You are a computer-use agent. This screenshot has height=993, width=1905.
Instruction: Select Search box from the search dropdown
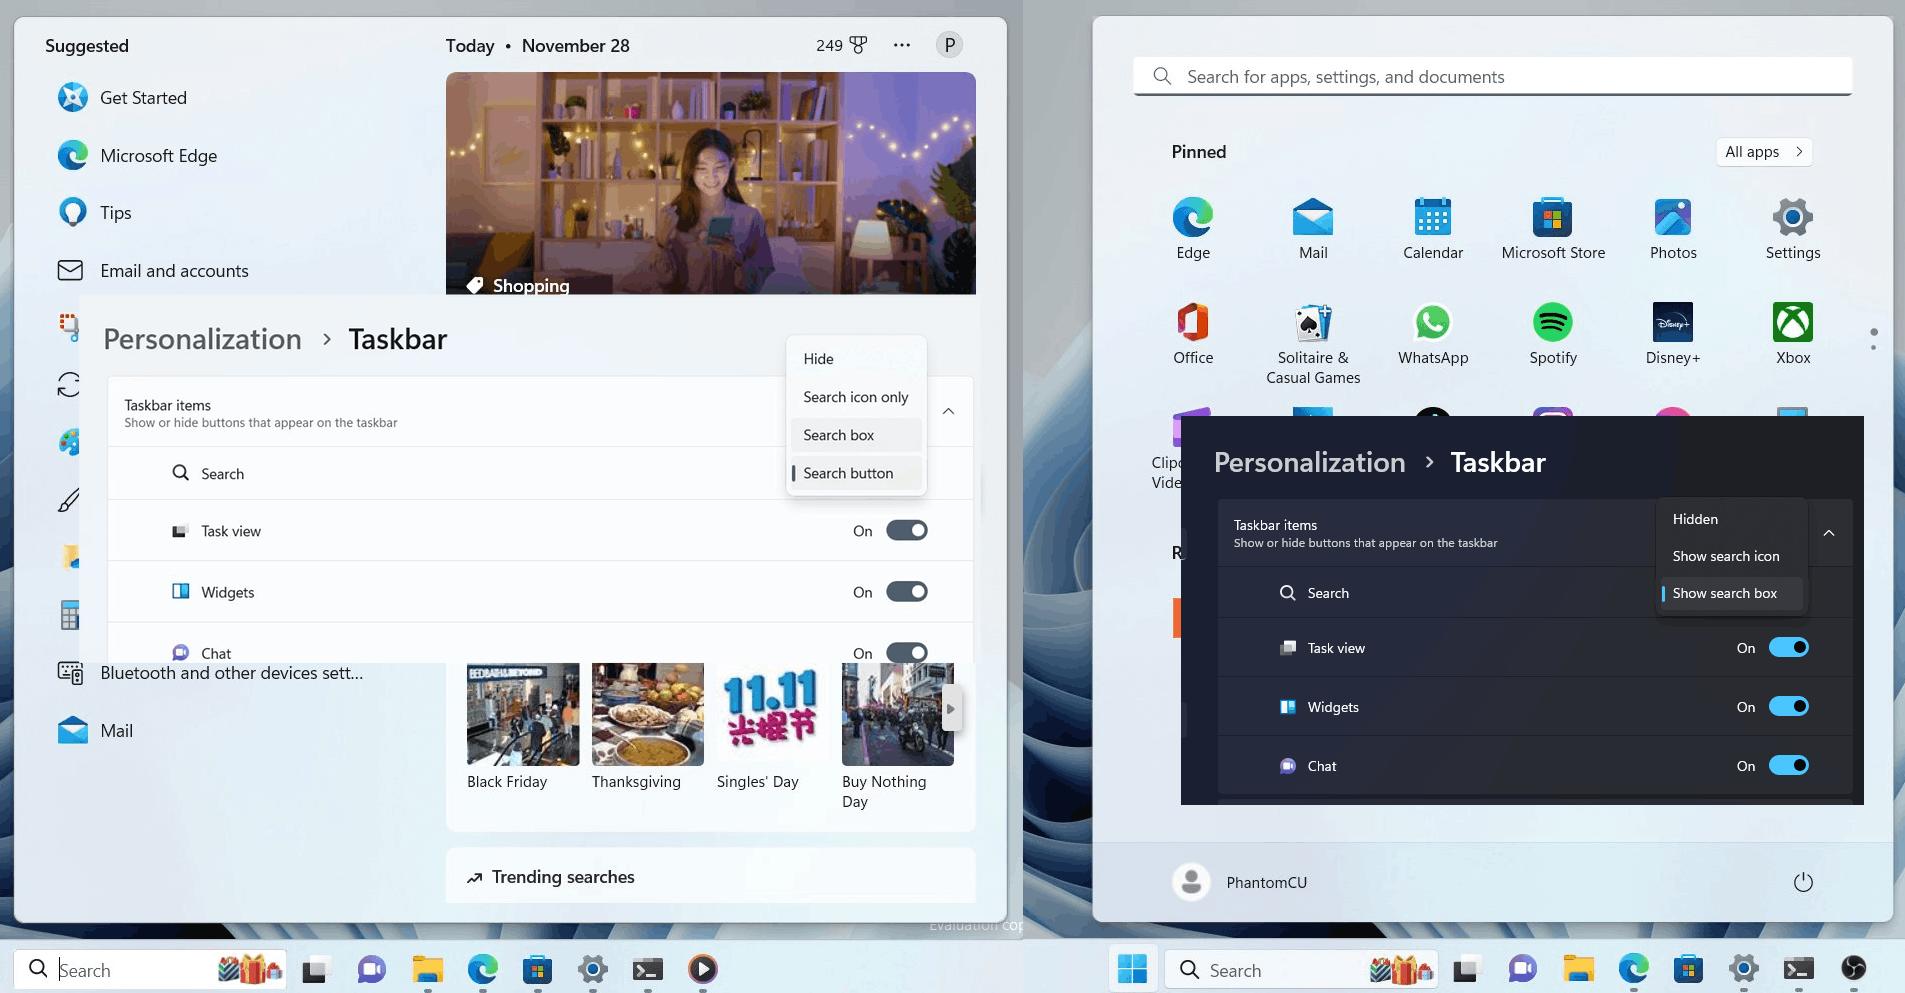coord(838,434)
